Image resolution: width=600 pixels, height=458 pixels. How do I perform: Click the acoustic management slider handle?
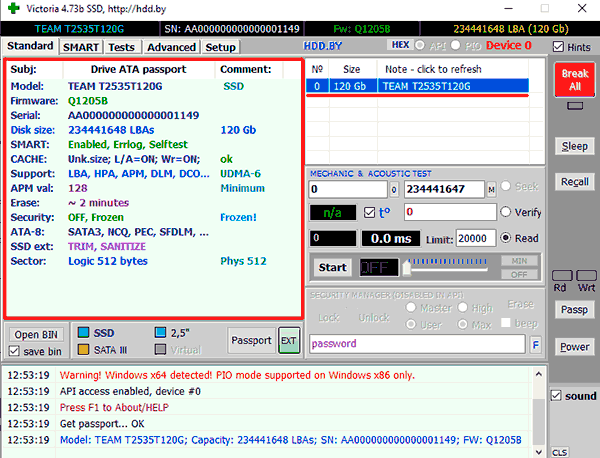click(407, 267)
